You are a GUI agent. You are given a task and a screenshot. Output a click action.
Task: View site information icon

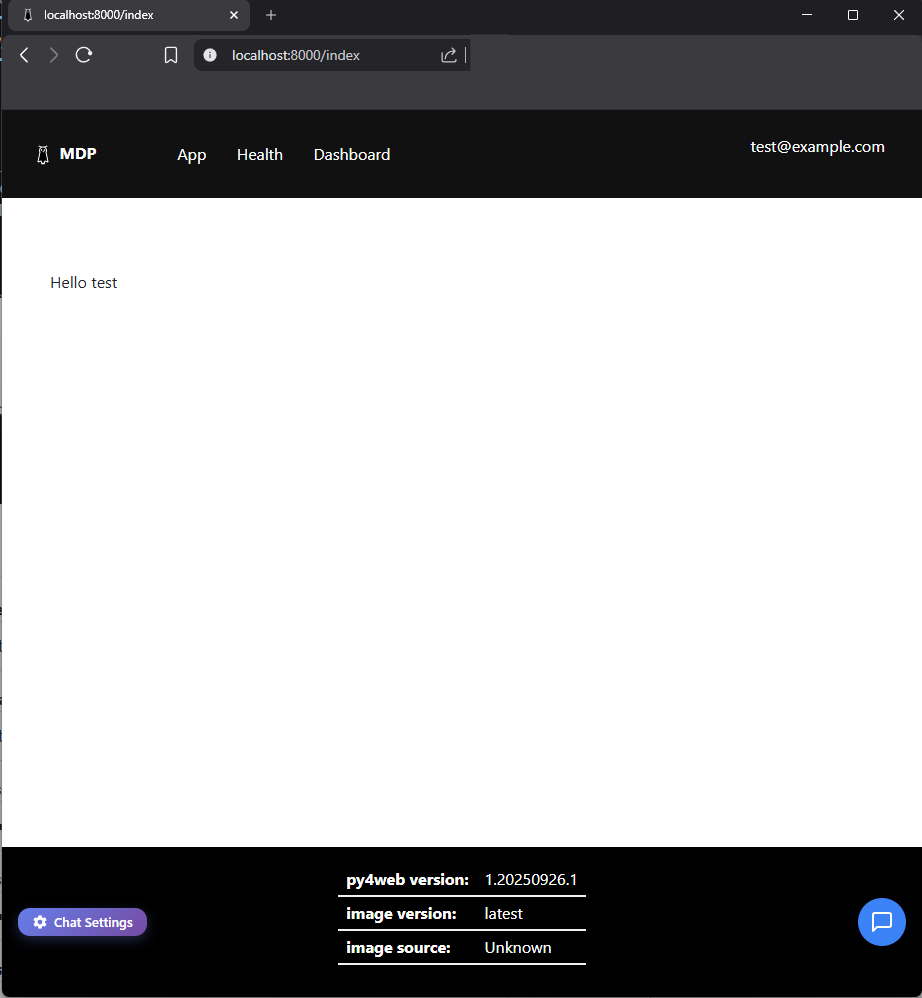pyautogui.click(x=210, y=55)
